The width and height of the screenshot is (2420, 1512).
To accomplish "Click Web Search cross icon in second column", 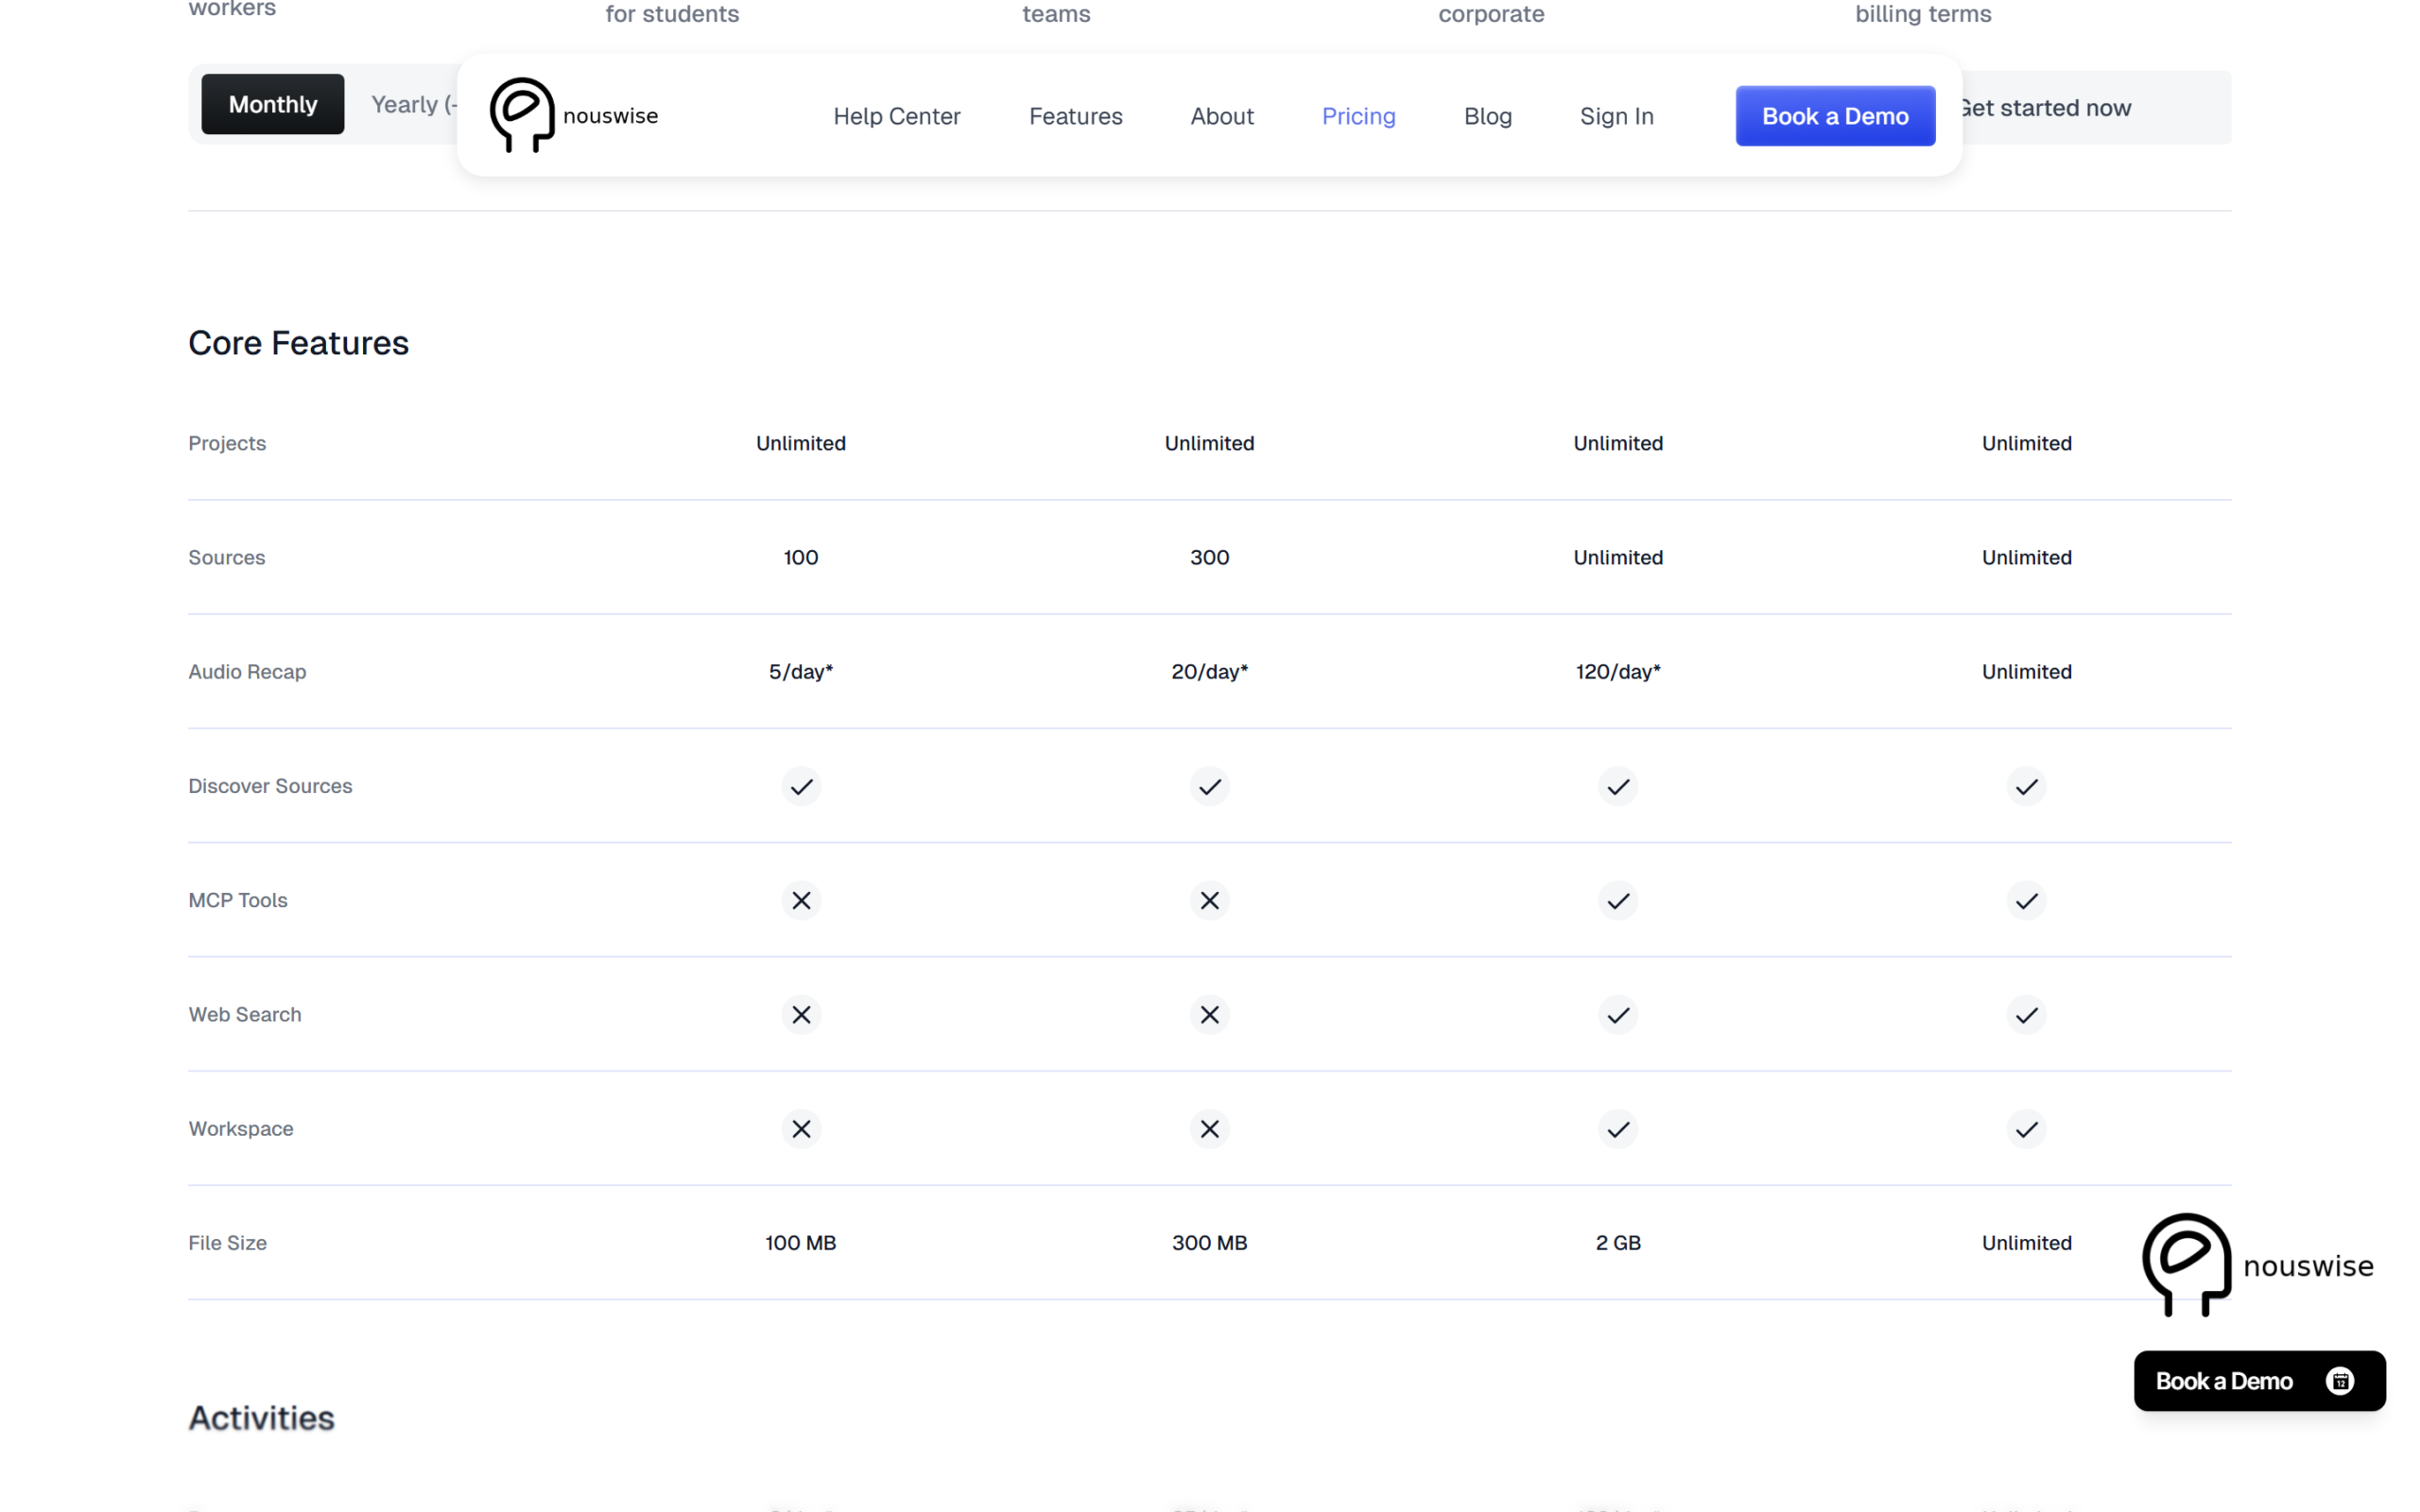I will [1209, 1014].
